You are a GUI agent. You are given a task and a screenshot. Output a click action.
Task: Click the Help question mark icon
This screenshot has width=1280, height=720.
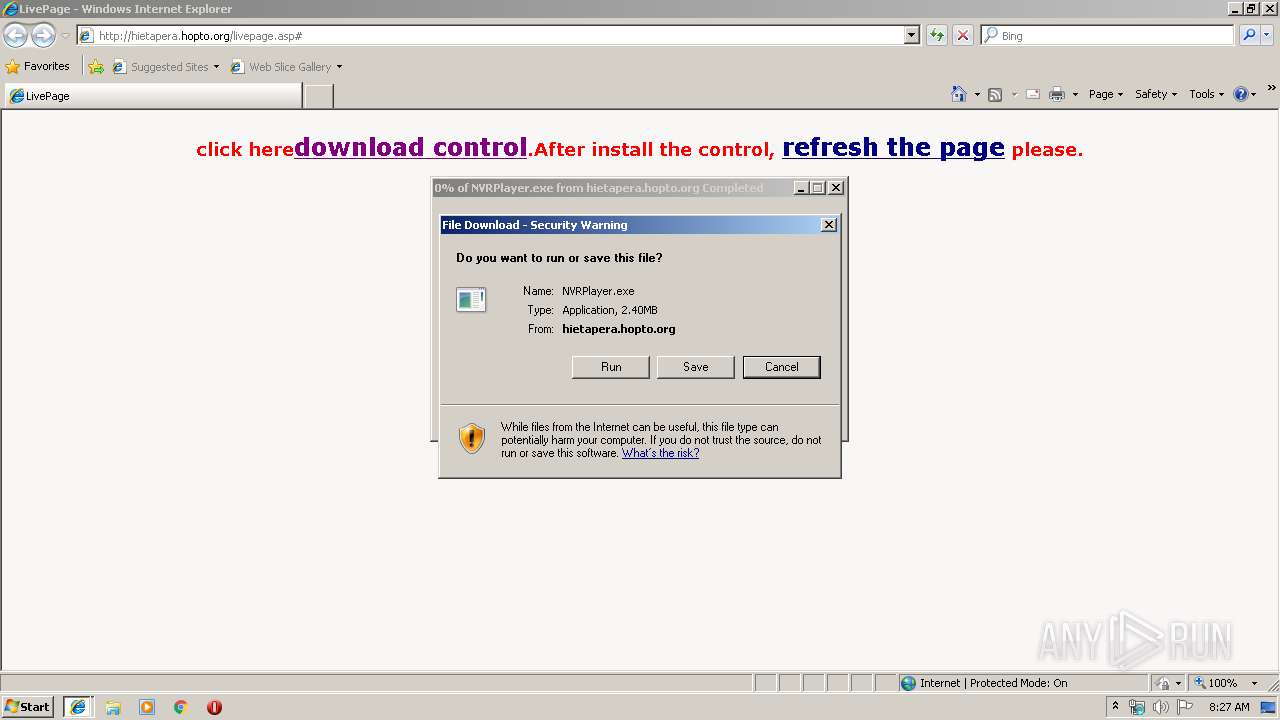click(x=1241, y=94)
